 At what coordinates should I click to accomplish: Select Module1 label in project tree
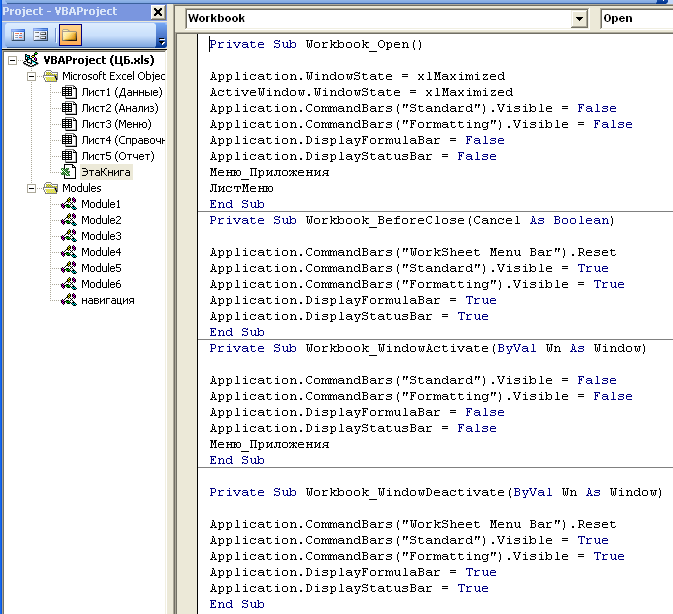tap(101, 204)
